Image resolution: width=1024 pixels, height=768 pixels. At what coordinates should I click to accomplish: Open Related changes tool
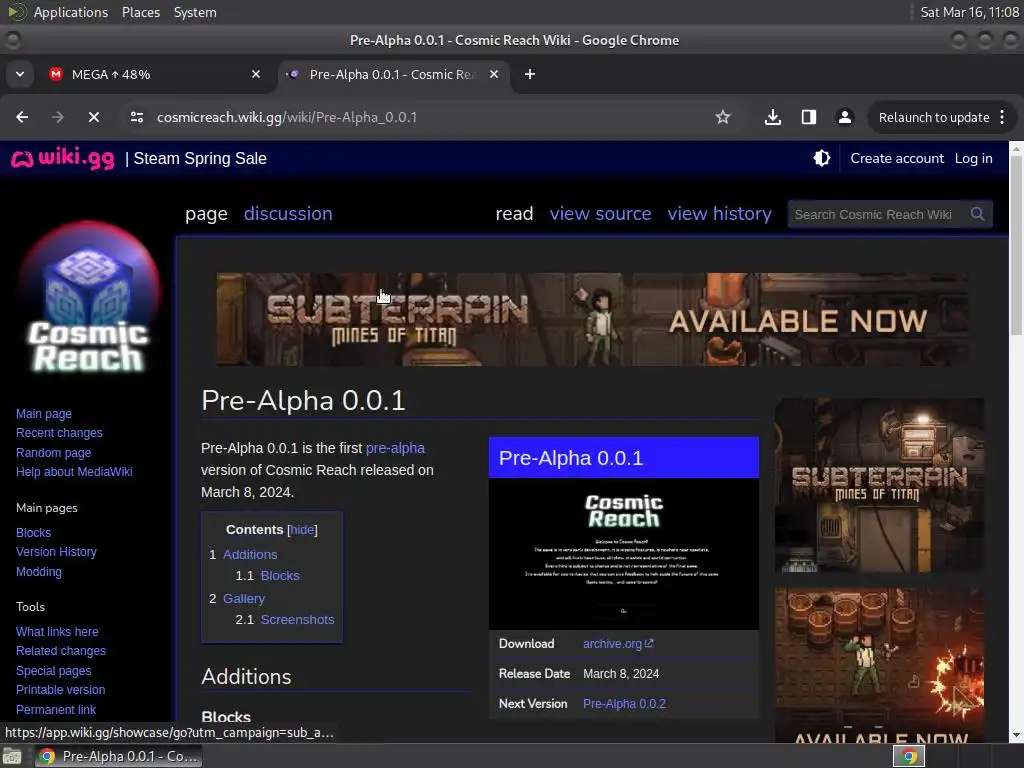(61, 650)
